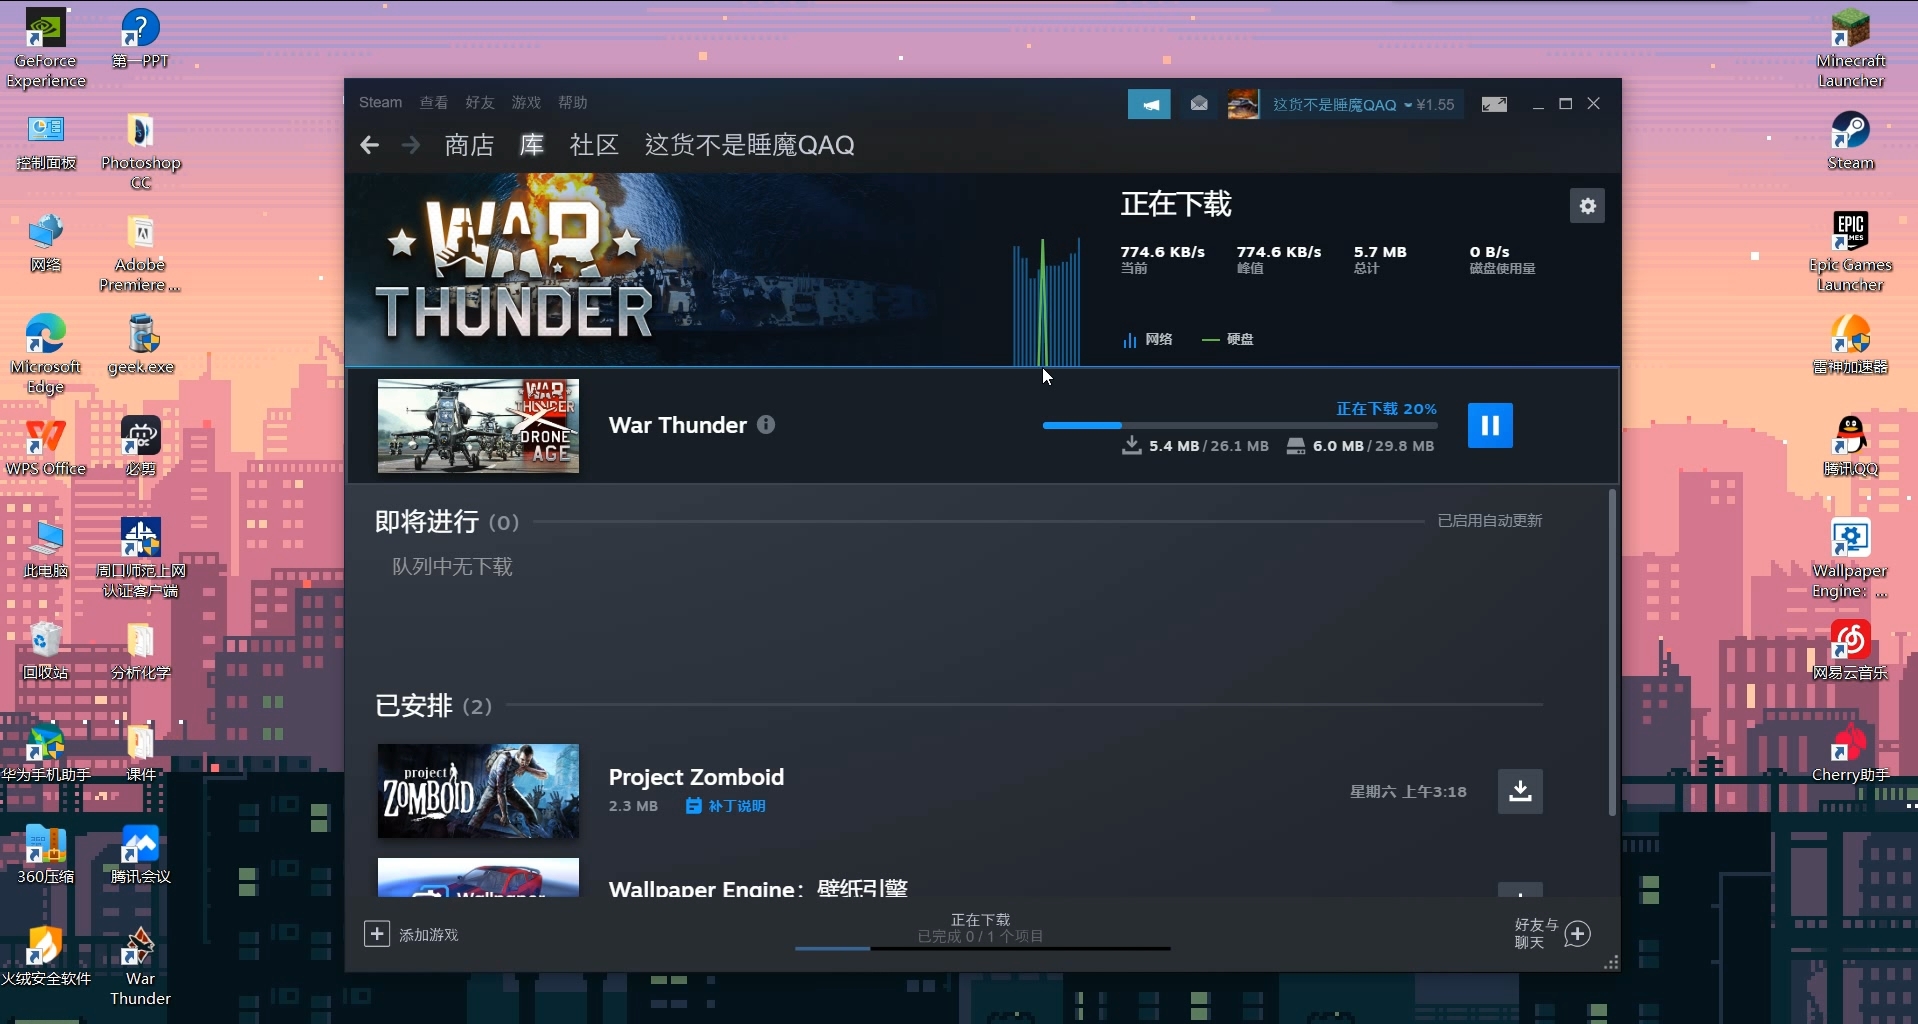Open the 库 library tab
Viewport: 1918px width, 1024px height.
531,145
